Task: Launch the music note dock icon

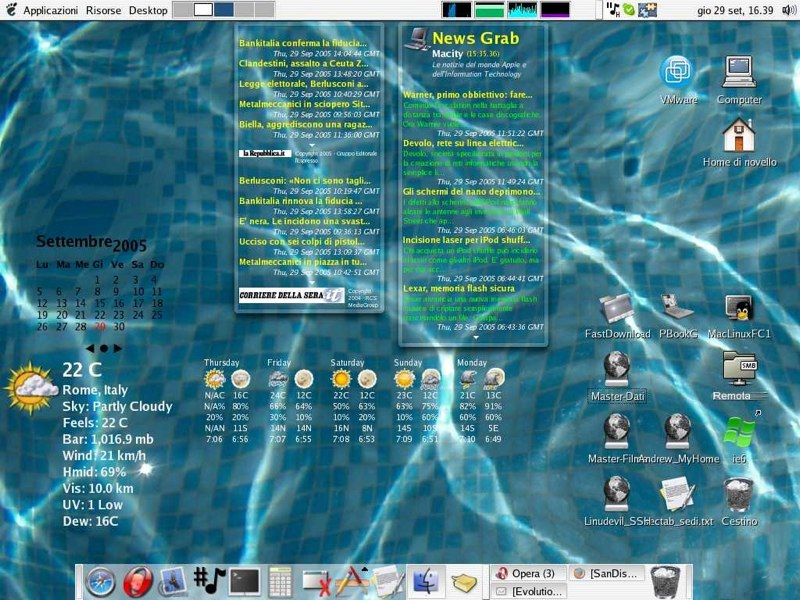Action: (209, 581)
